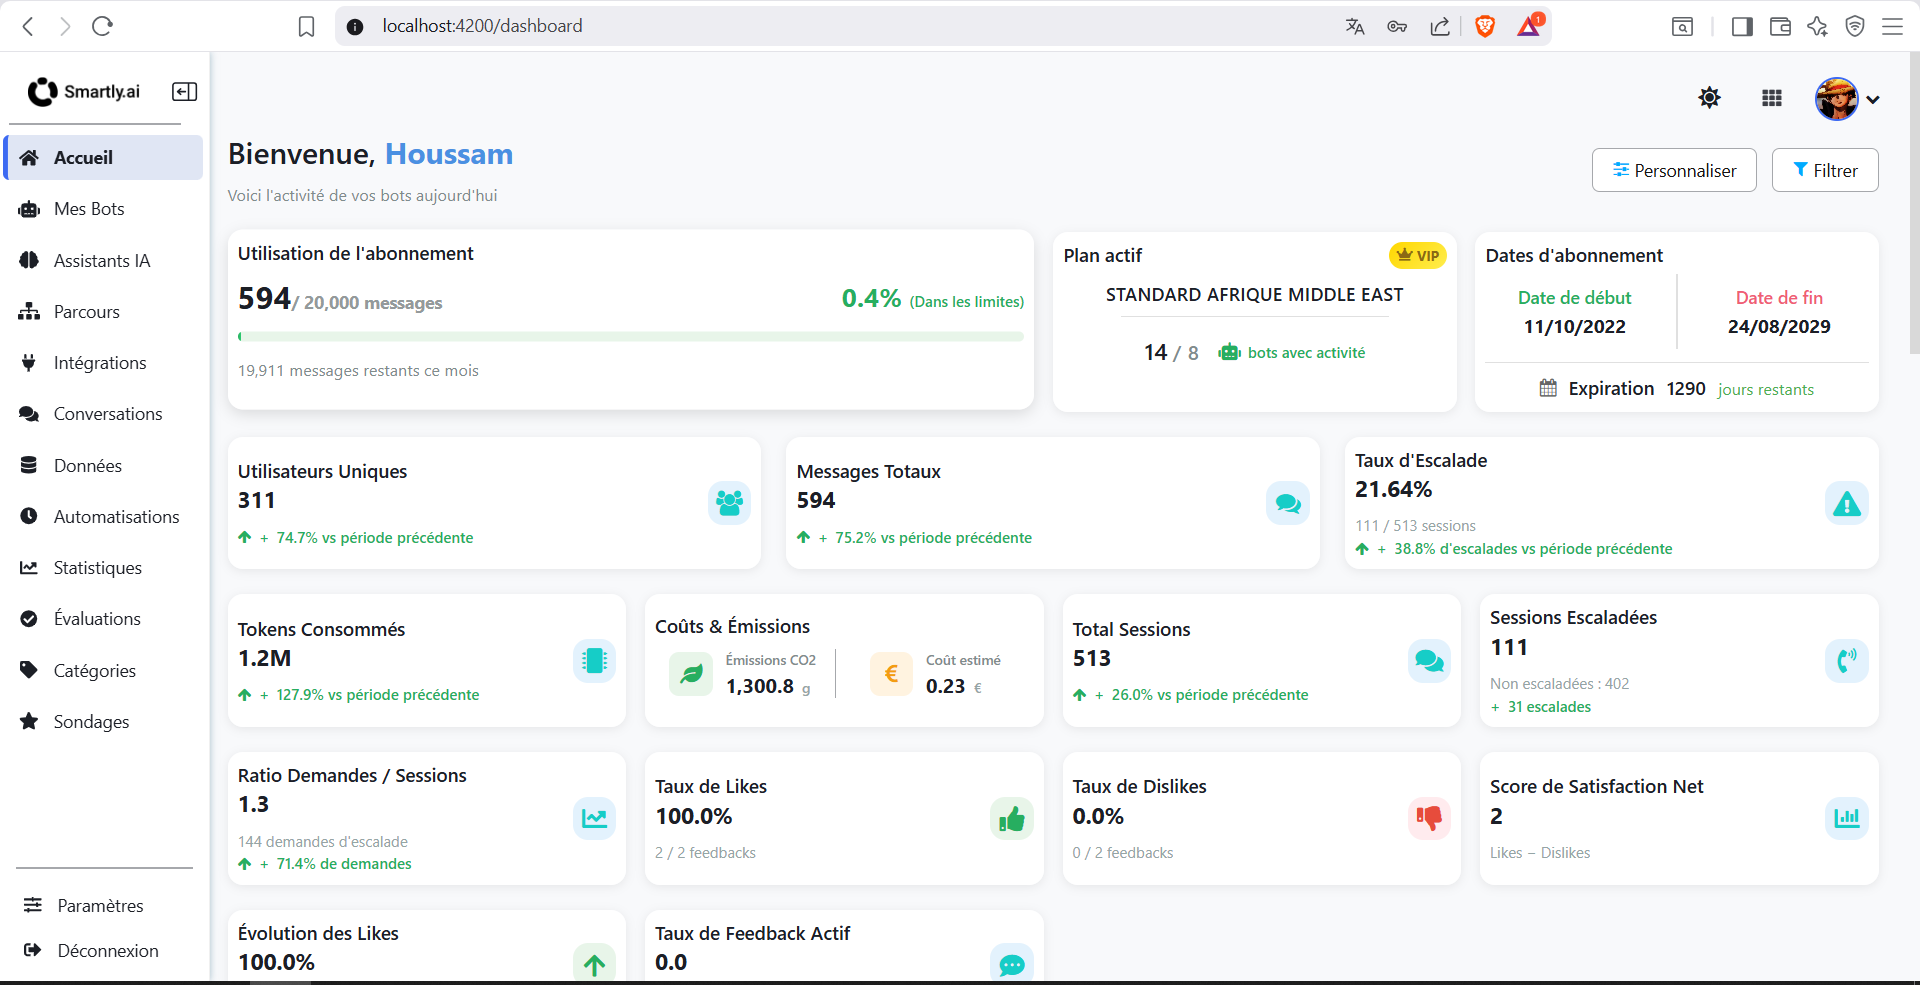Expand the user avatar dropdown arrow

[x=1873, y=99]
